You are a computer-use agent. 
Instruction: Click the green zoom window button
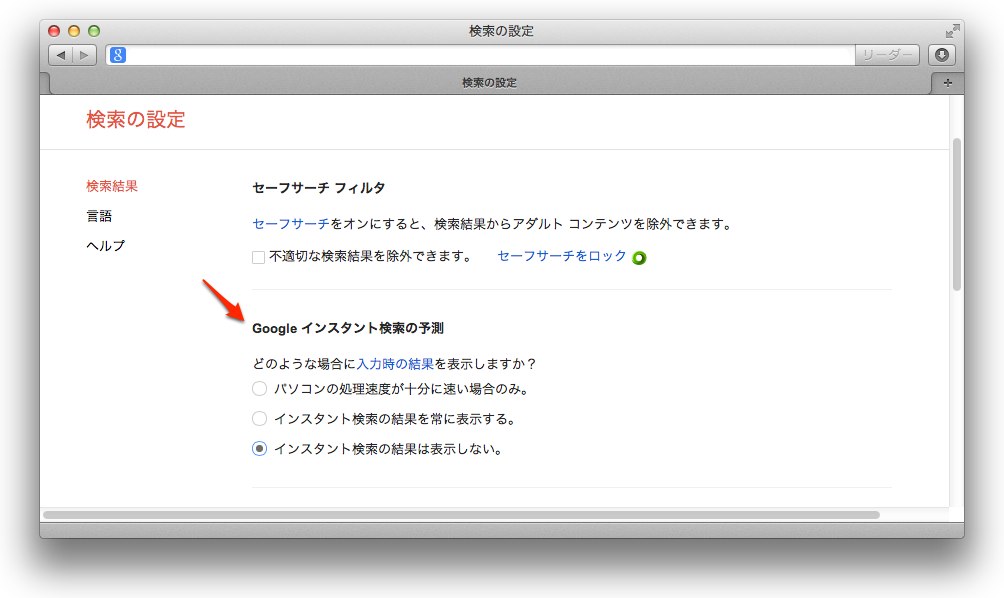[94, 31]
